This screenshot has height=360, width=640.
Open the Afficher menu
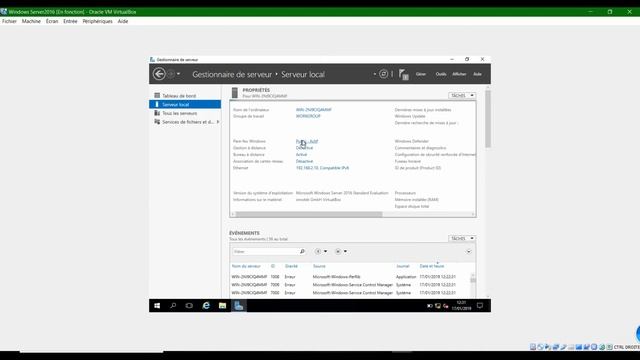[459, 74]
